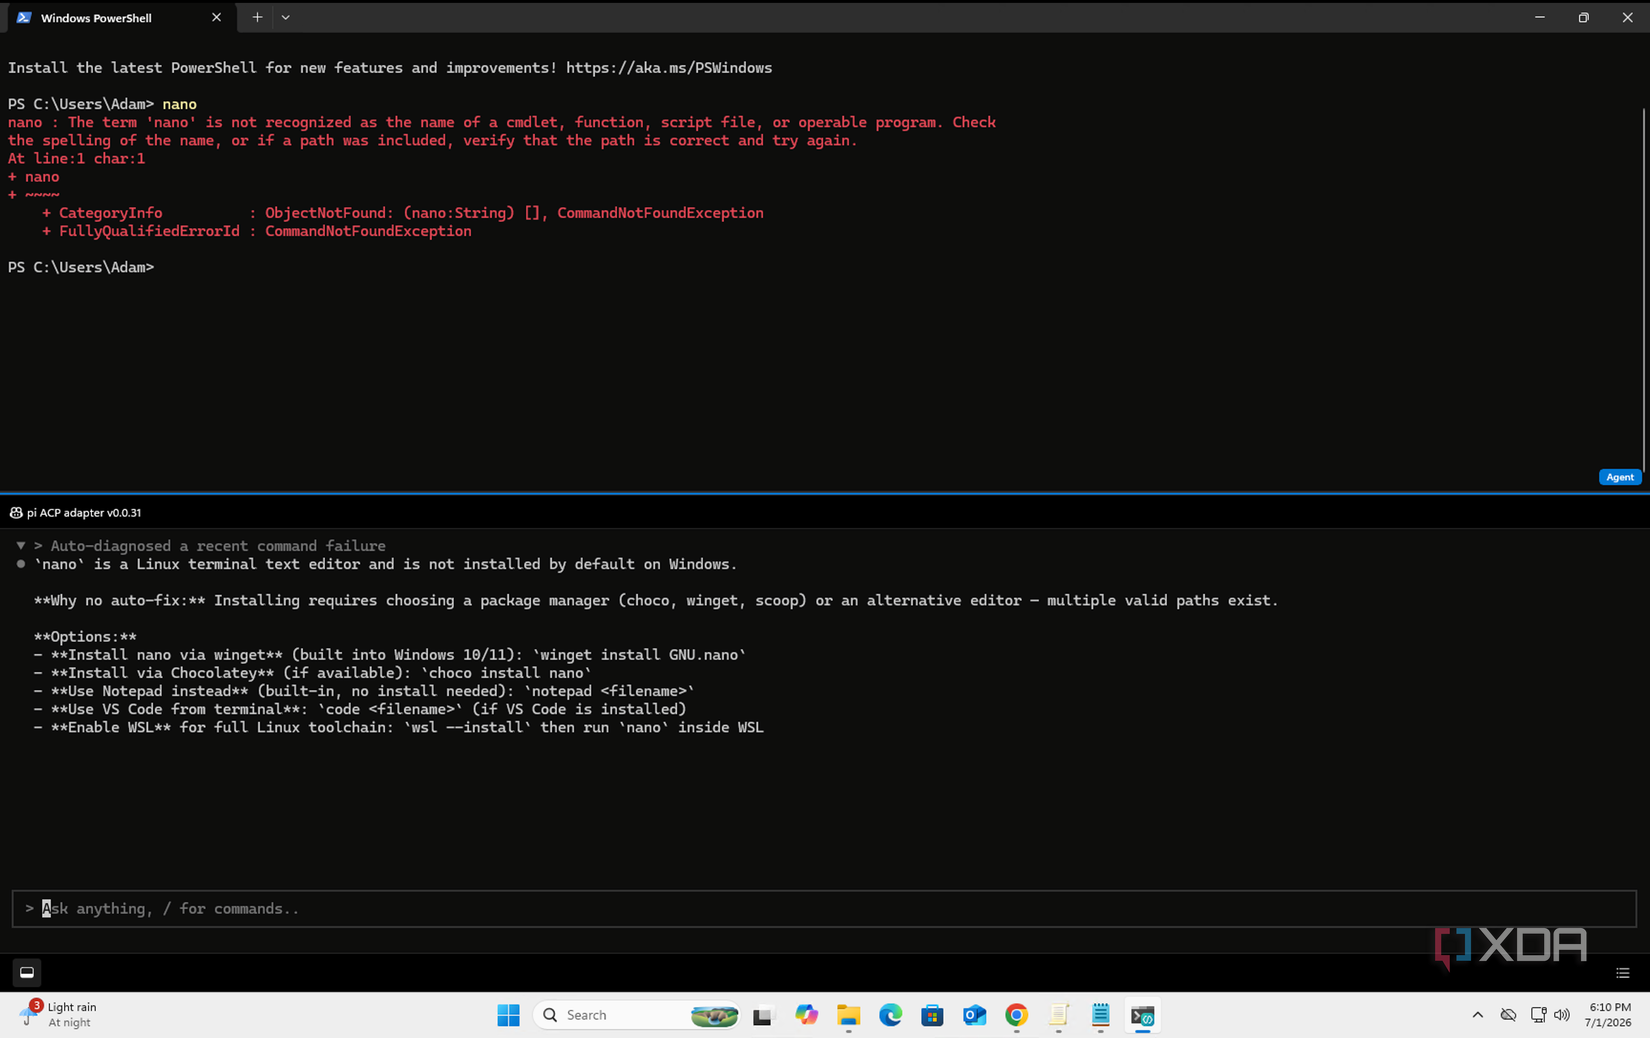Collapse the auto-diagnosed command failure section
The height and width of the screenshot is (1038, 1650).
[x=21, y=546]
